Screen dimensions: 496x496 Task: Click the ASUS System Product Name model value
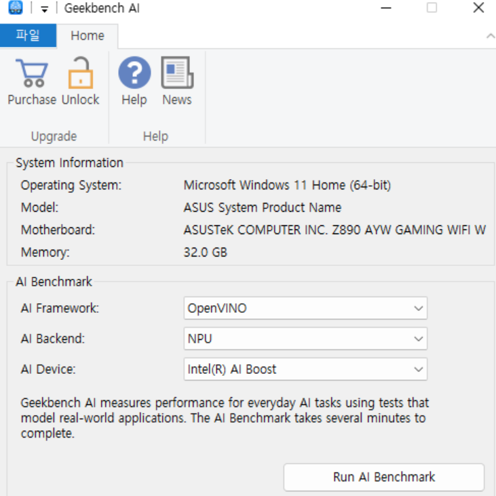(262, 207)
